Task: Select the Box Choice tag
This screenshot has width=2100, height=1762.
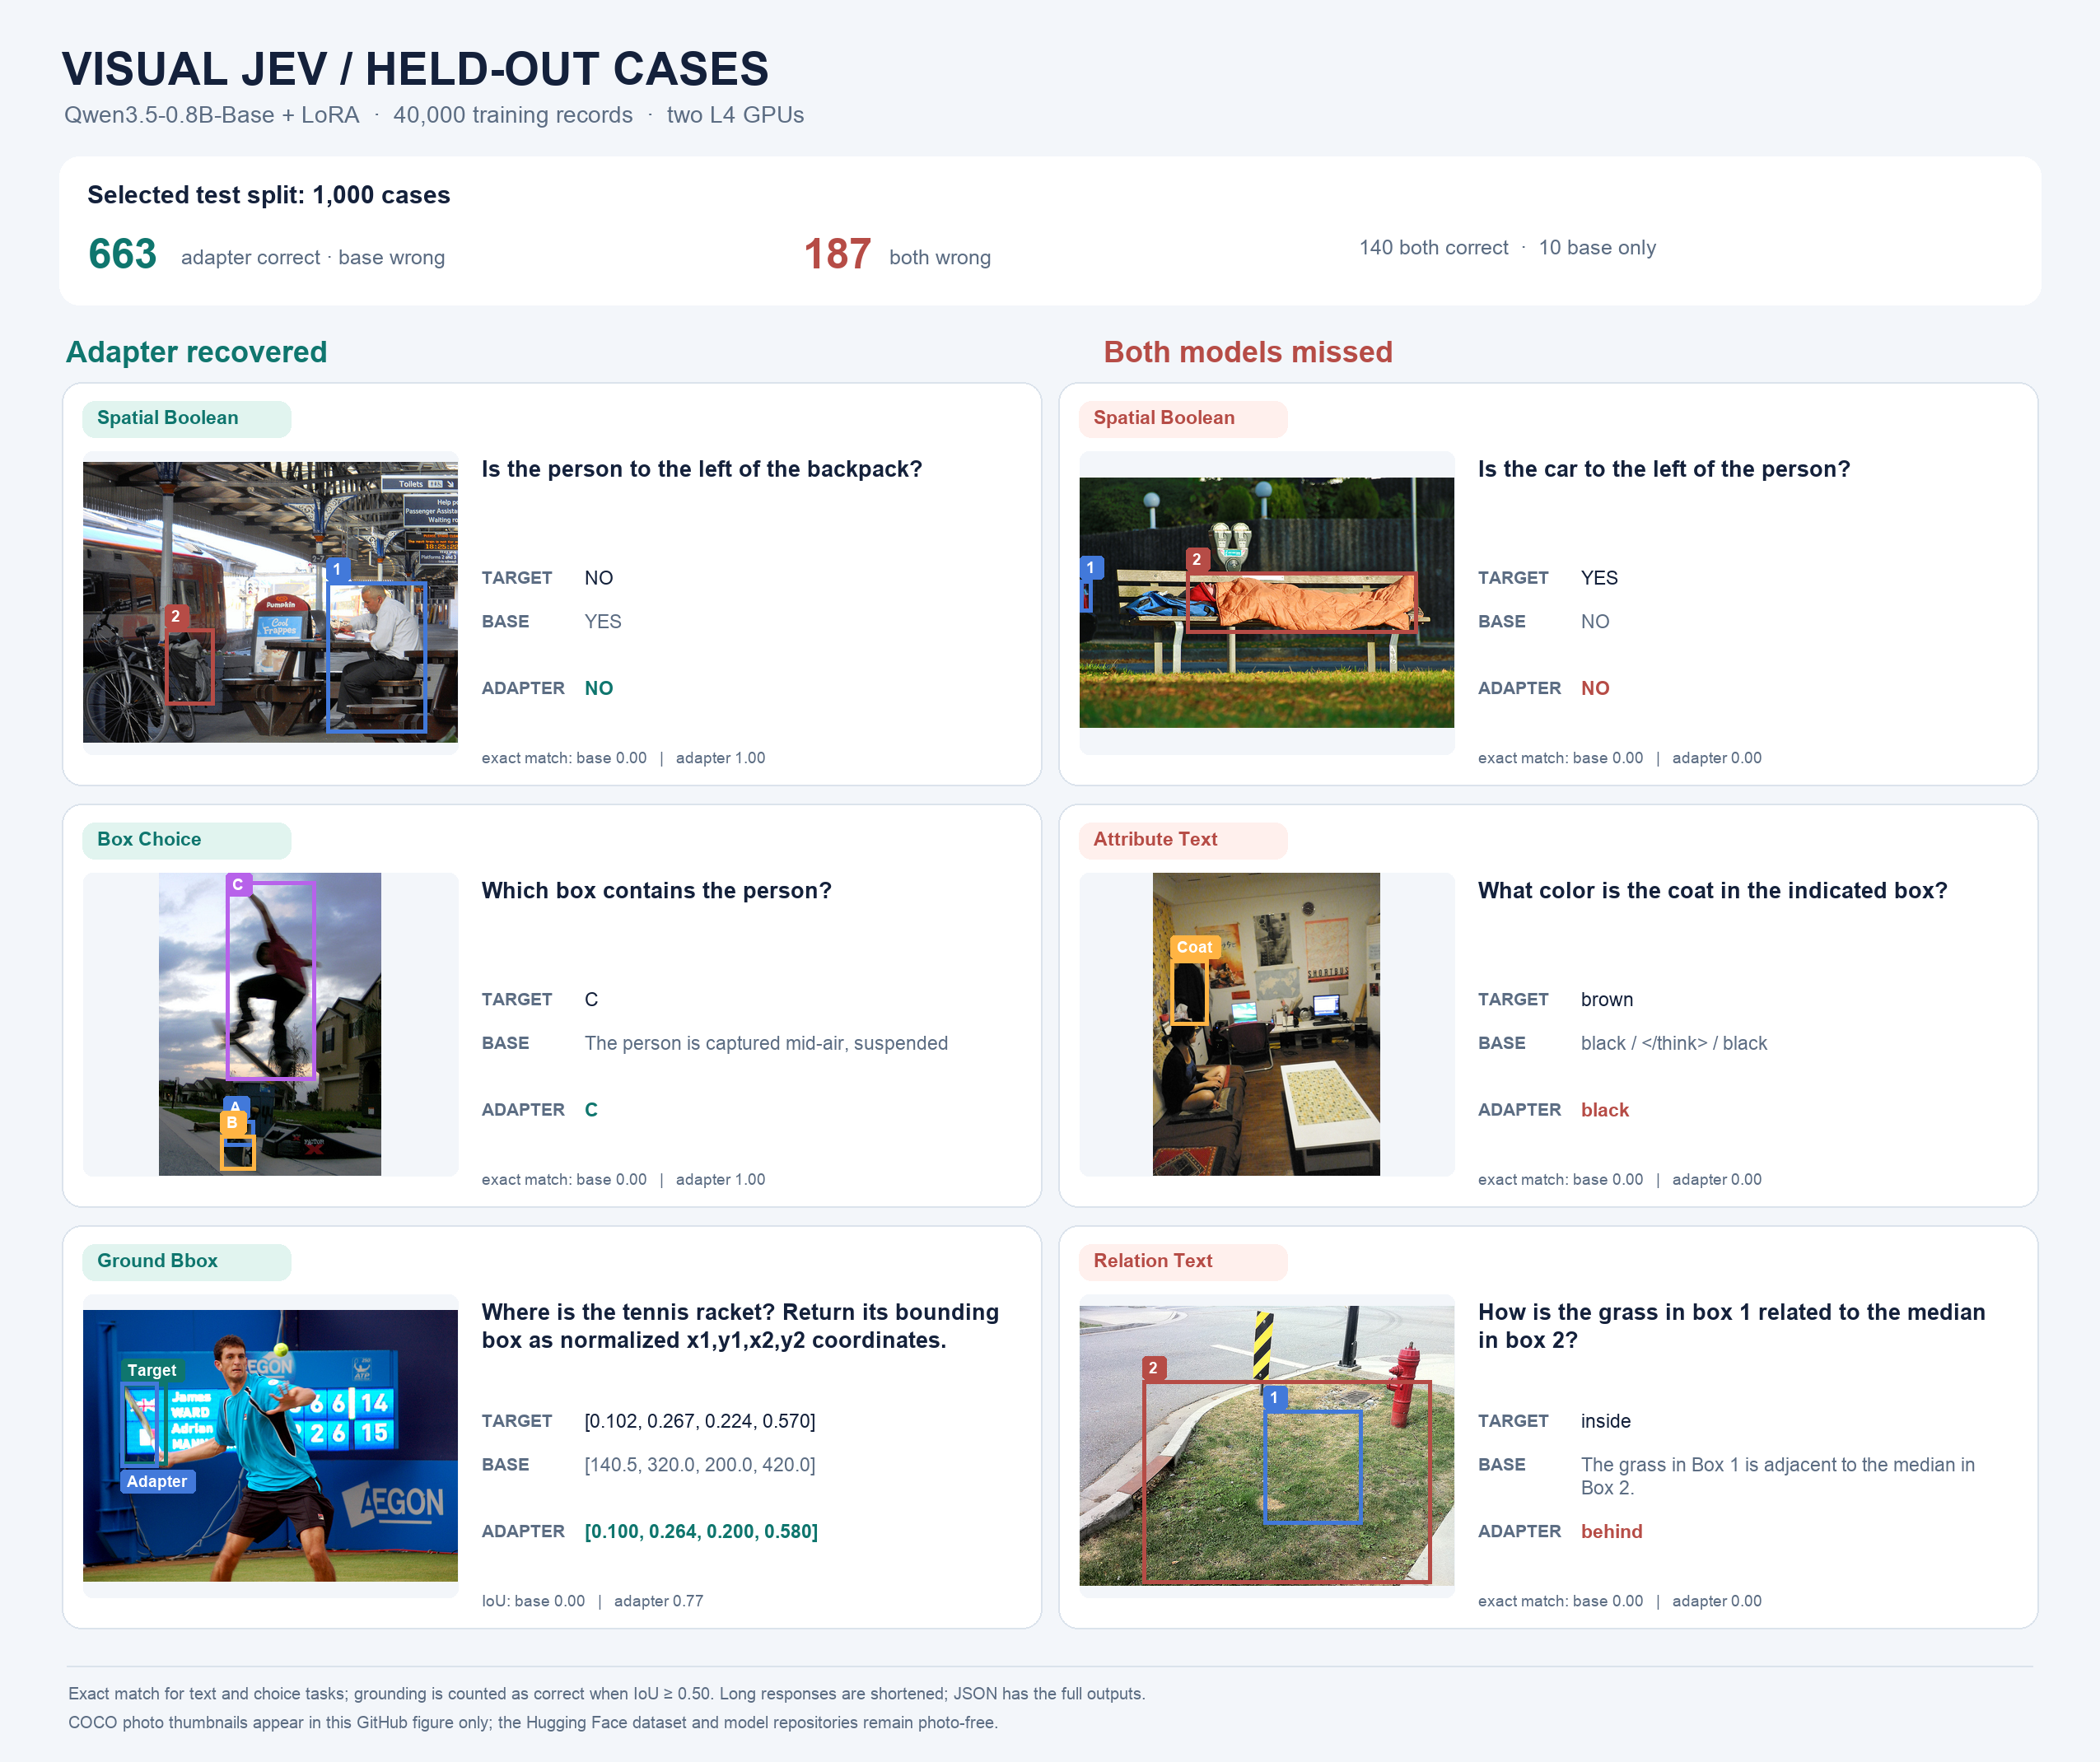Action: [x=187, y=840]
